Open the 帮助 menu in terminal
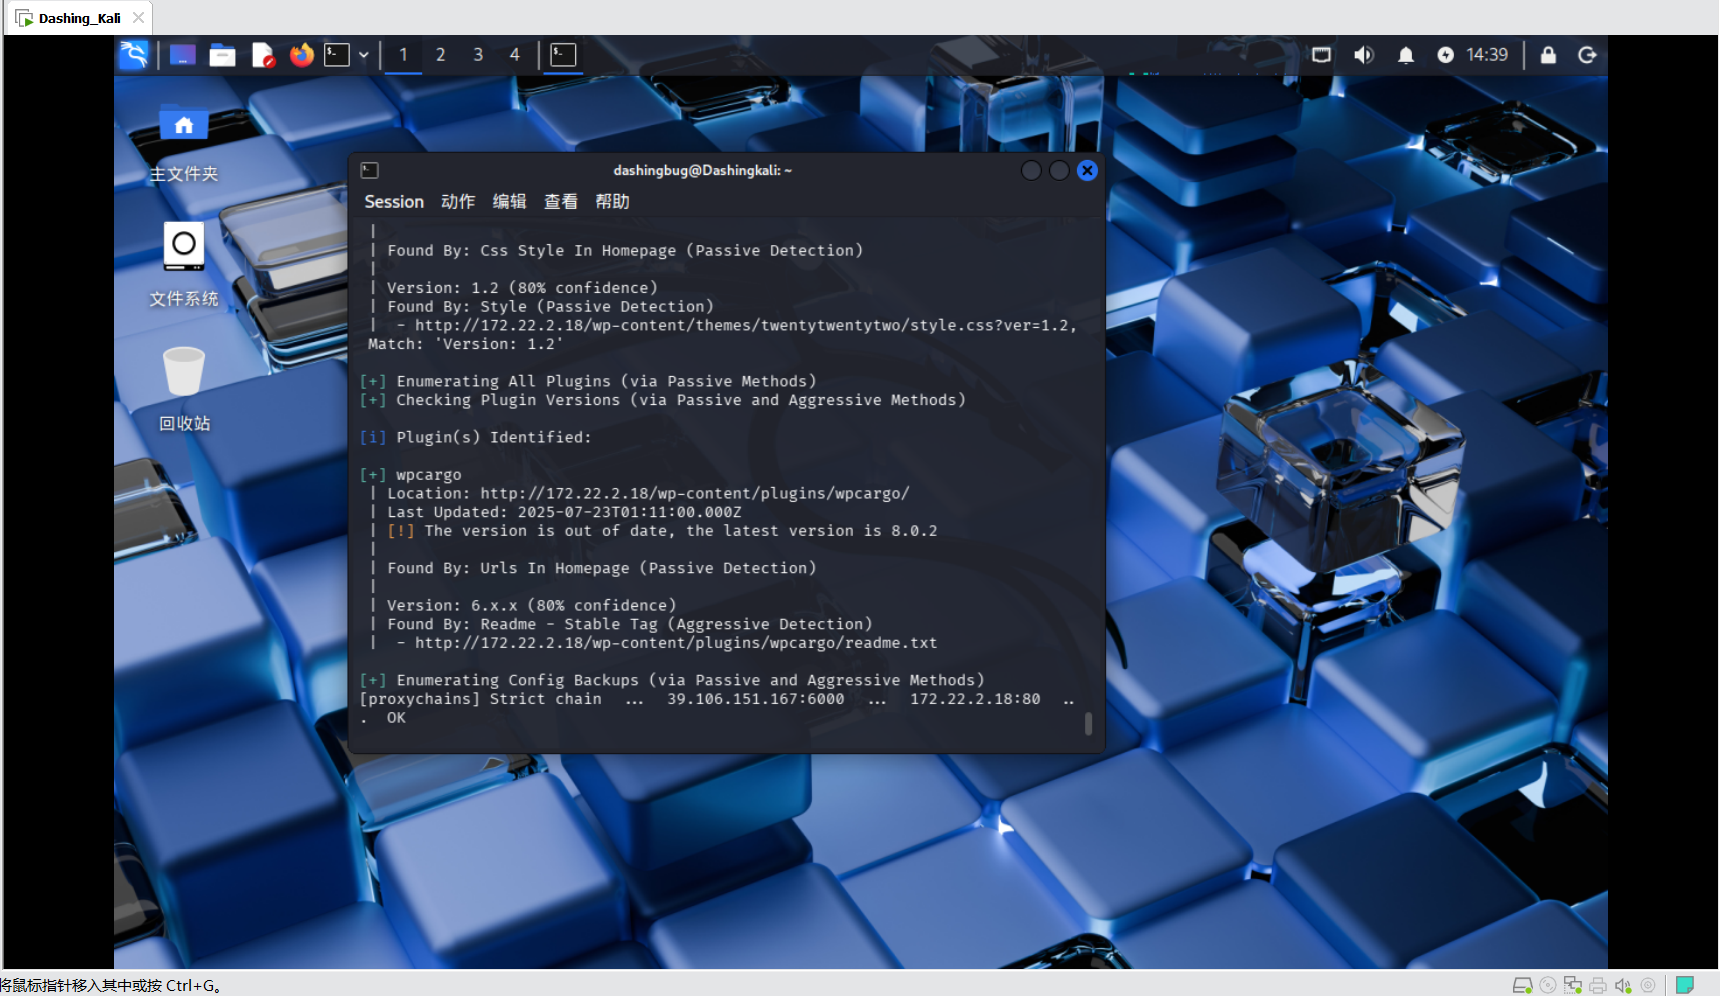 pyautogui.click(x=612, y=202)
